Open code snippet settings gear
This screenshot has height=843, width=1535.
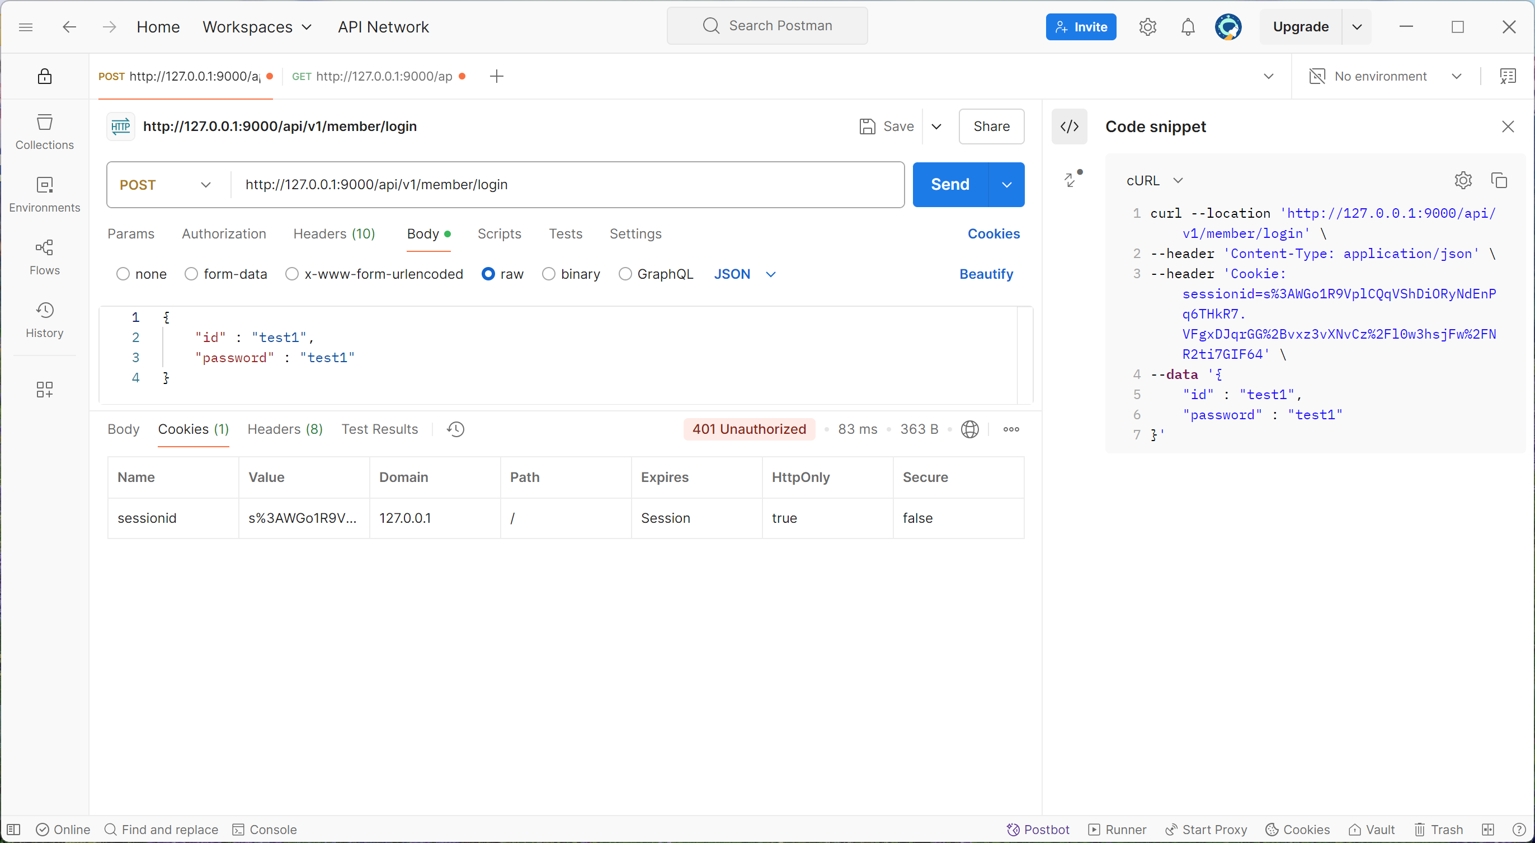pyautogui.click(x=1463, y=181)
